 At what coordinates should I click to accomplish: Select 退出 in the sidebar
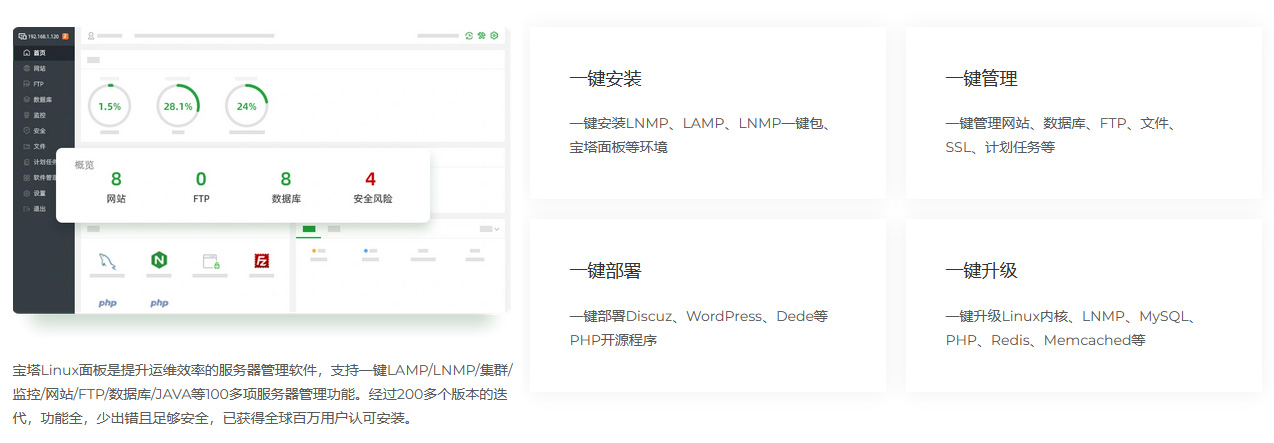[39, 209]
